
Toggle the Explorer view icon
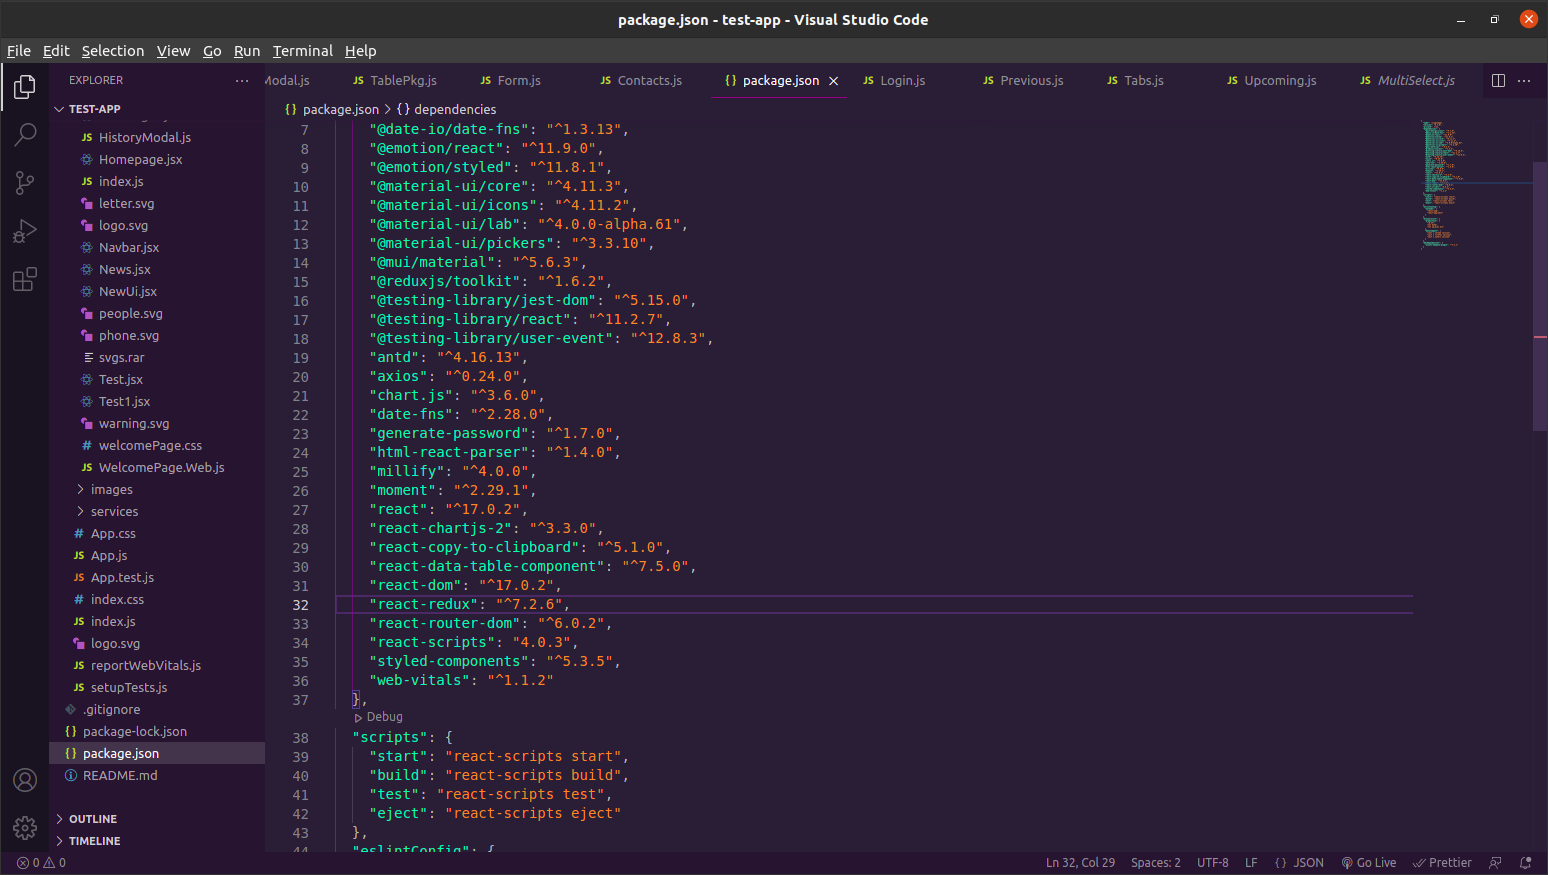pos(25,87)
